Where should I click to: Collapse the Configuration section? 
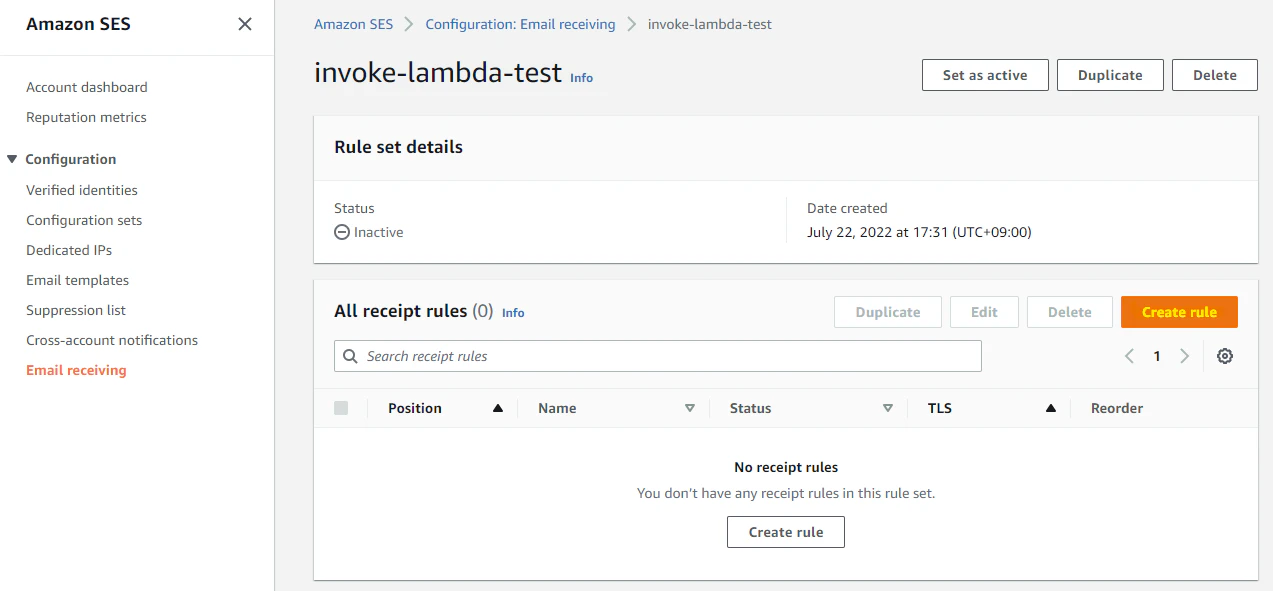pyautogui.click(x=12, y=159)
